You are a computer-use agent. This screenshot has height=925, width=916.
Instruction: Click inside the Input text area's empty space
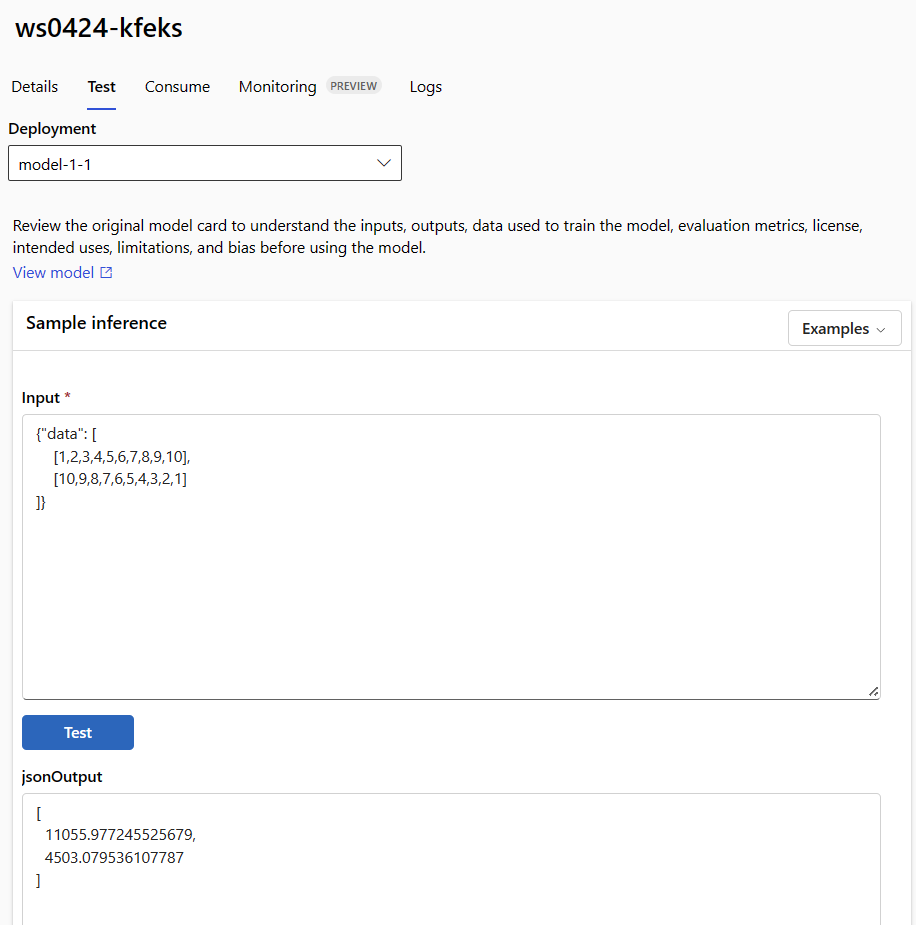tap(450, 600)
